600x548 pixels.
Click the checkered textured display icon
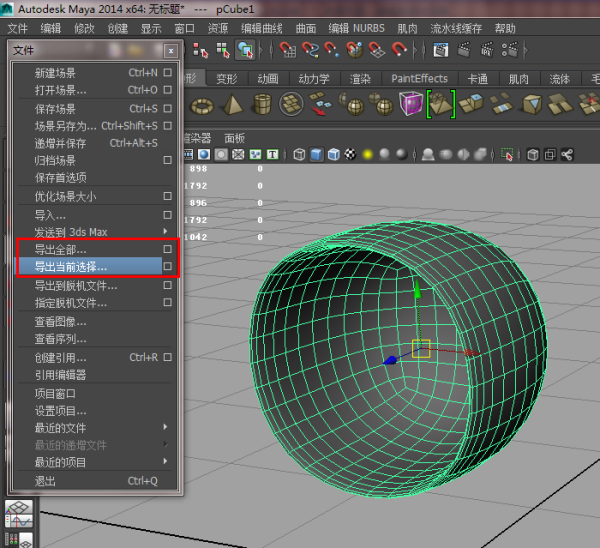pos(350,154)
